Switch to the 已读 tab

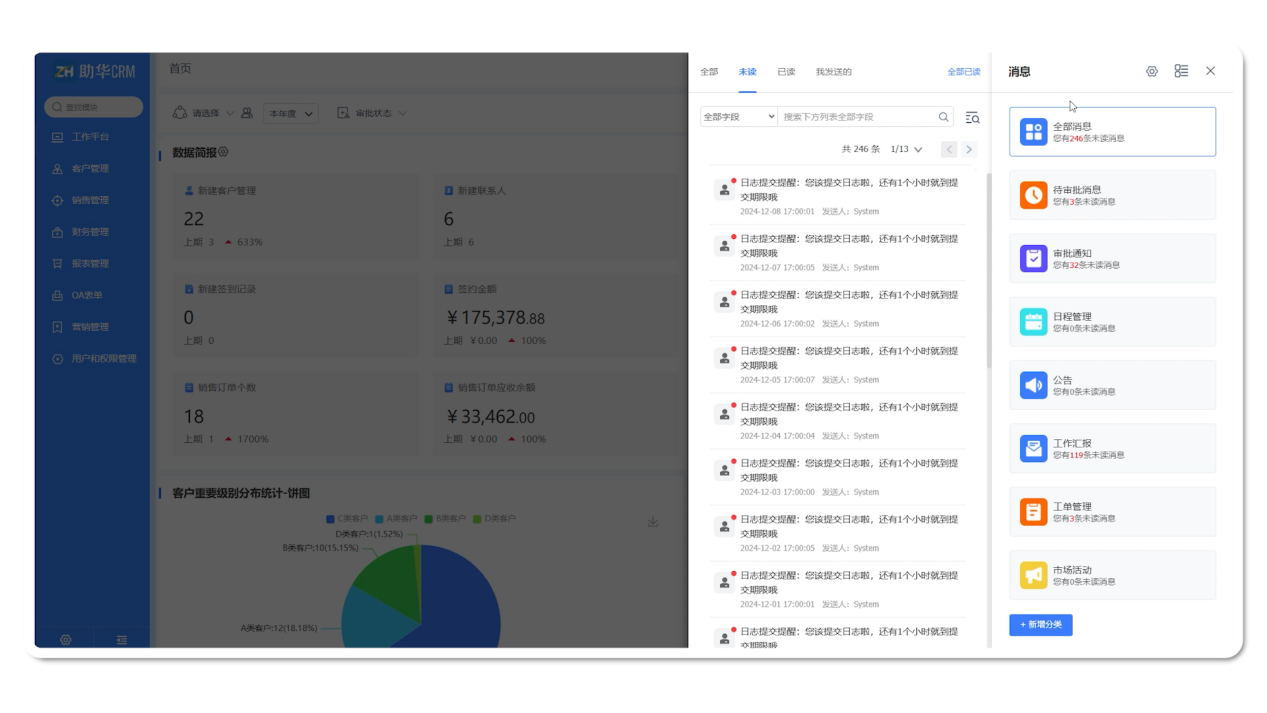click(x=786, y=72)
